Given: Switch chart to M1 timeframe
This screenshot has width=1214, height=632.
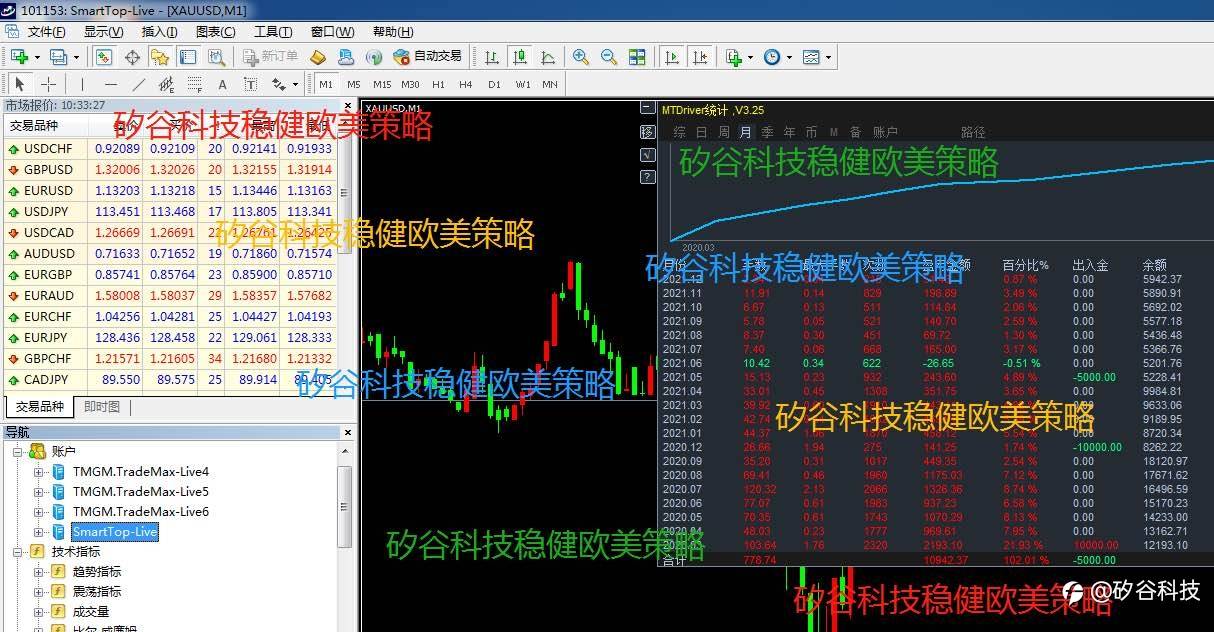Looking at the screenshot, I should click(x=326, y=84).
